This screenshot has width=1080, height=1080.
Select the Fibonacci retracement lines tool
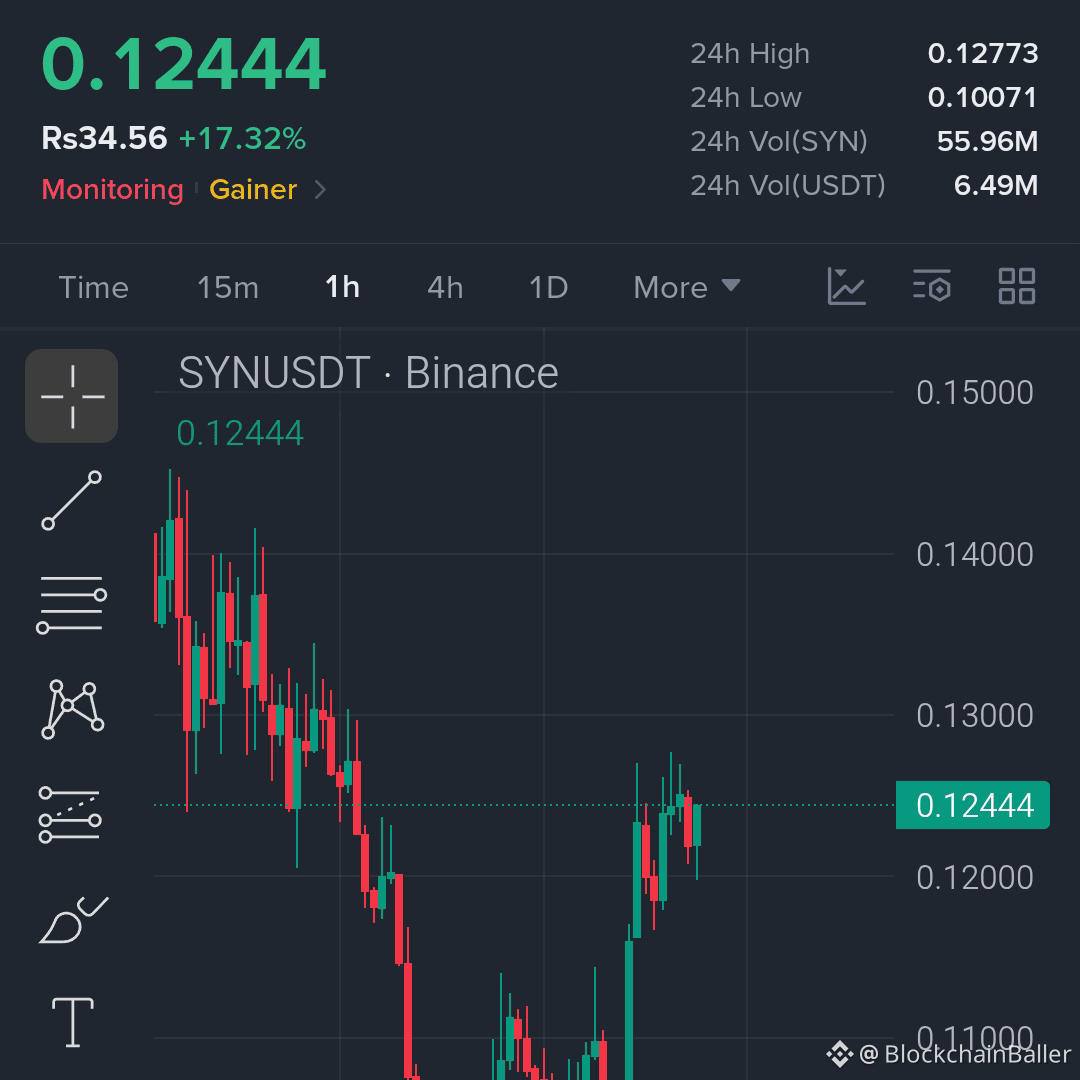tap(70, 815)
